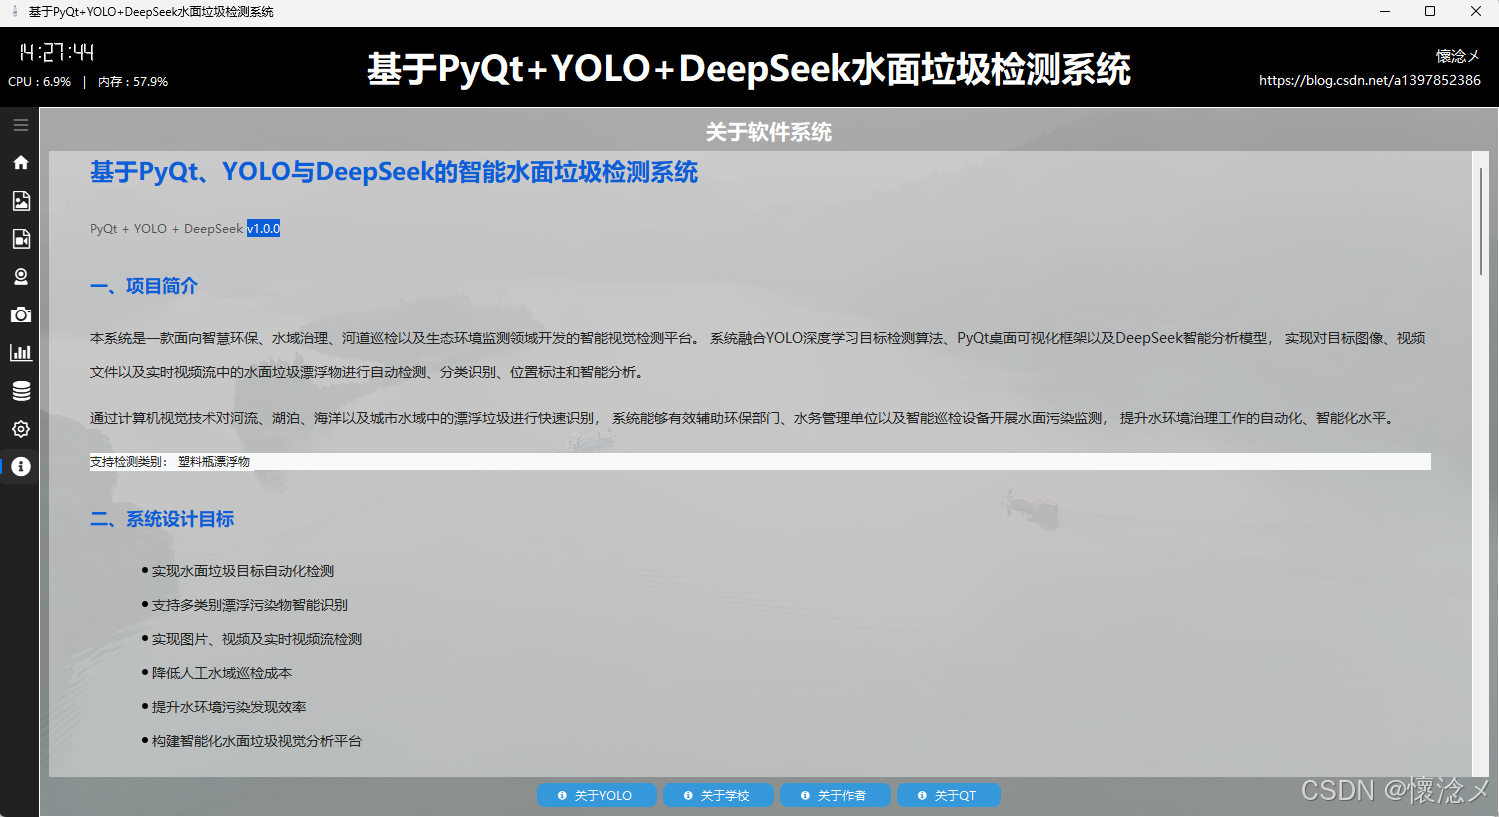Image resolution: width=1499 pixels, height=817 pixels.
Task: Click the 内存 memory usage readout
Action: click(x=133, y=82)
